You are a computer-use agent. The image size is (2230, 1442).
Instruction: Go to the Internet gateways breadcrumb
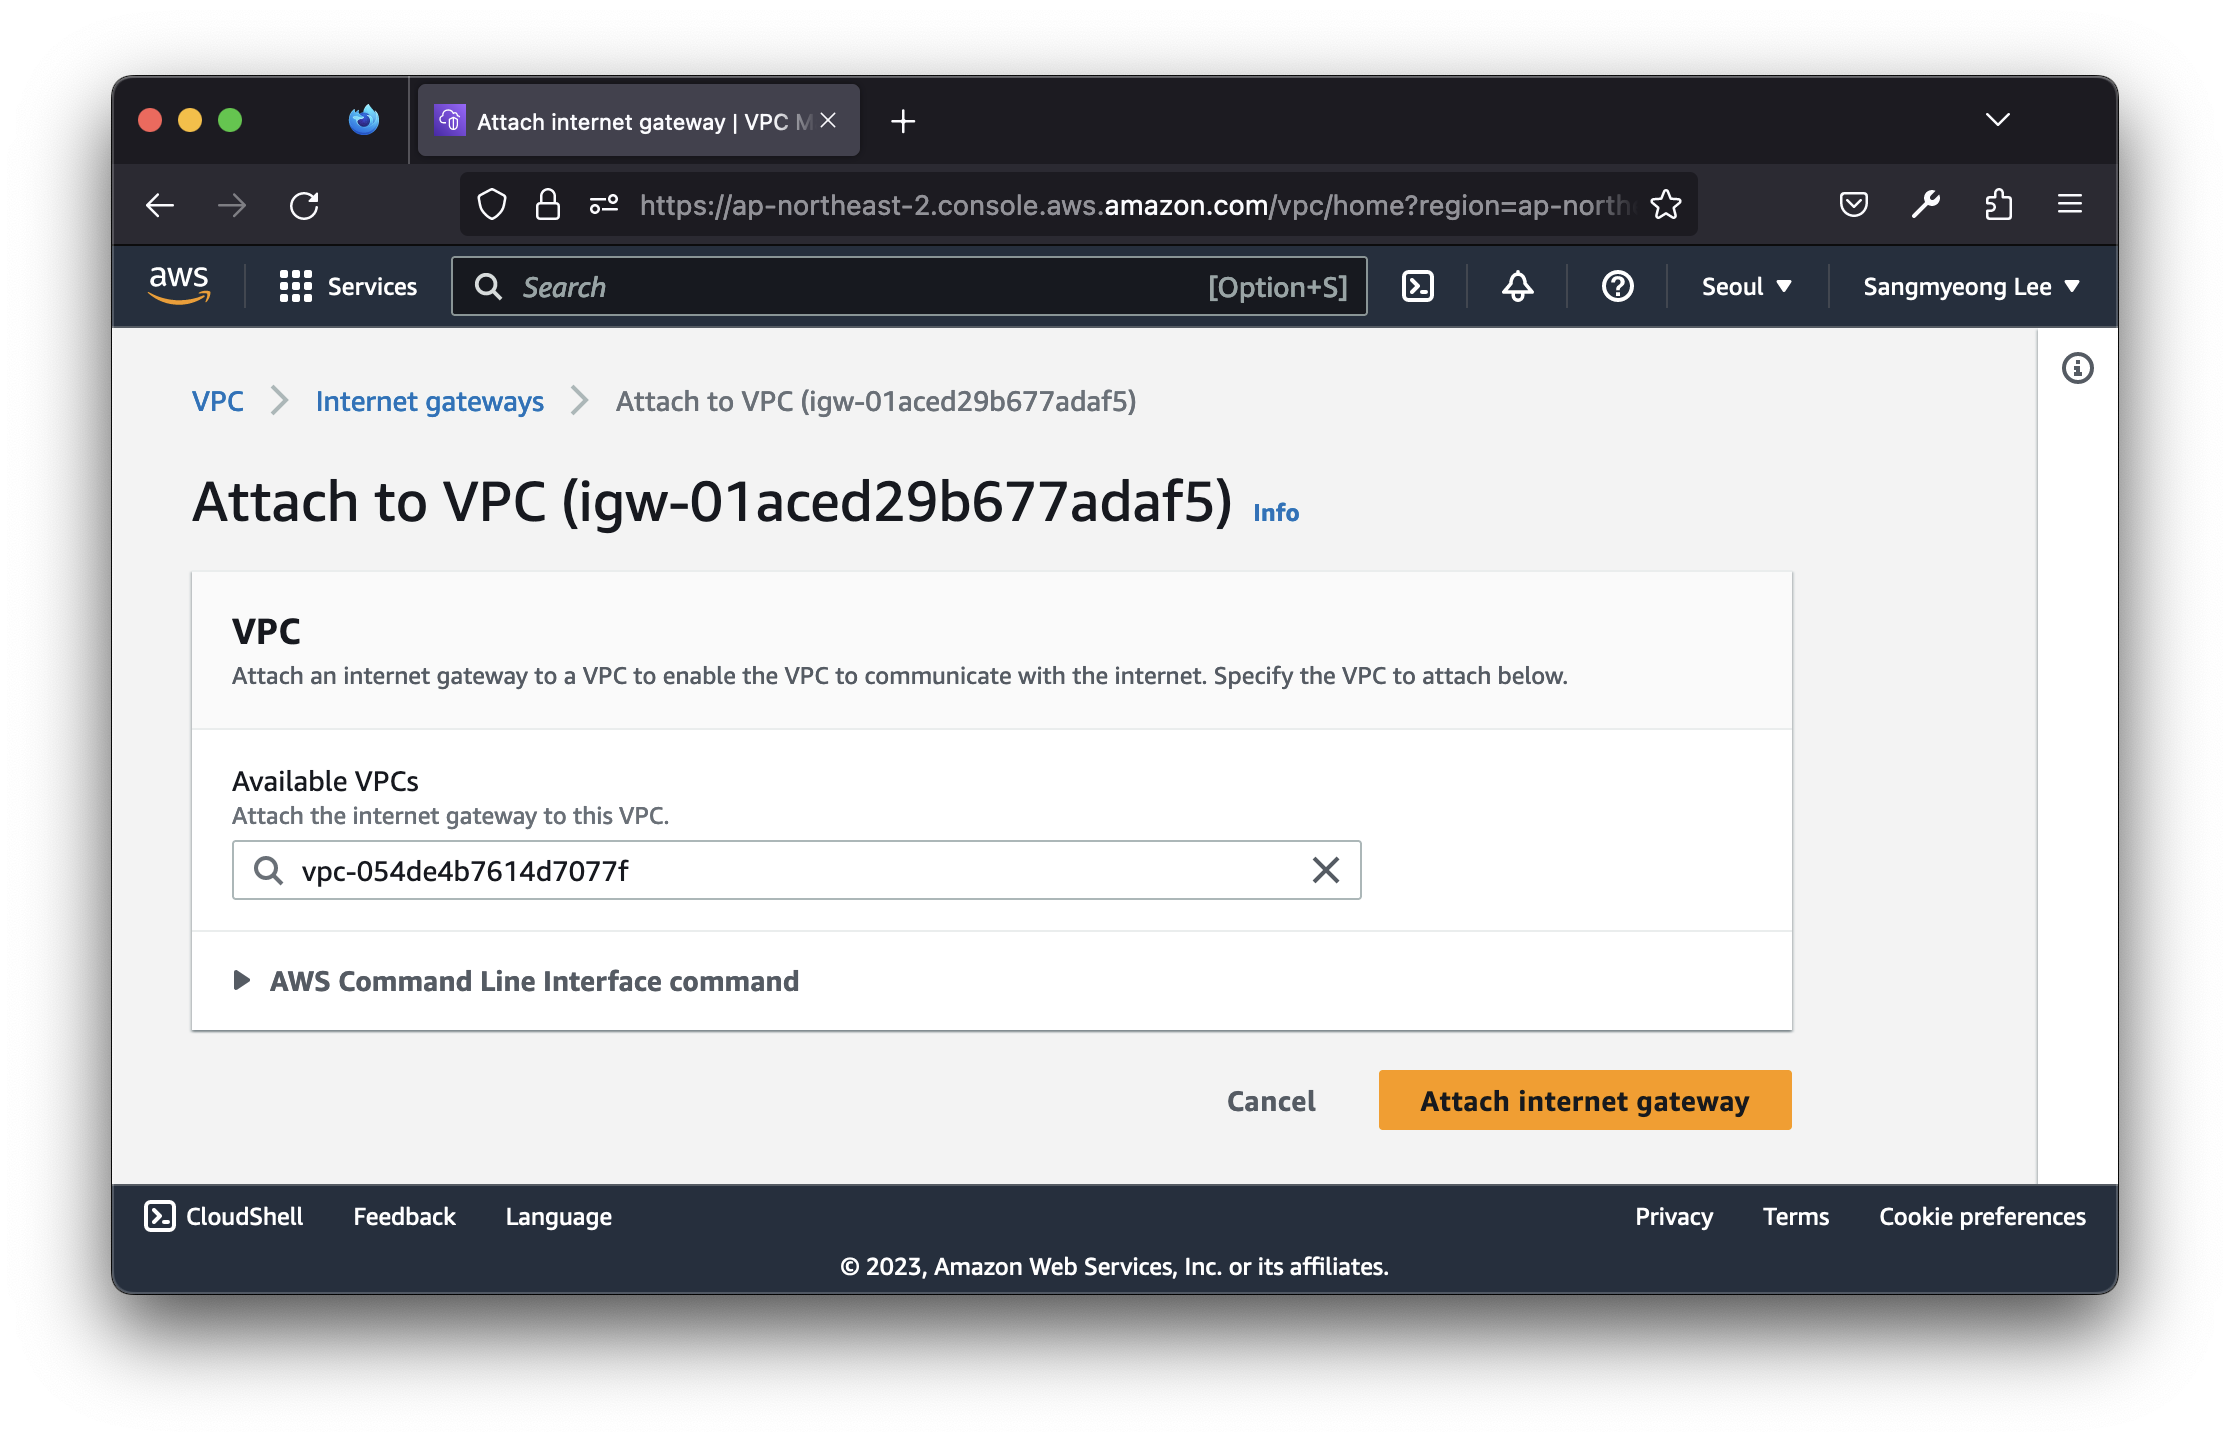(429, 401)
